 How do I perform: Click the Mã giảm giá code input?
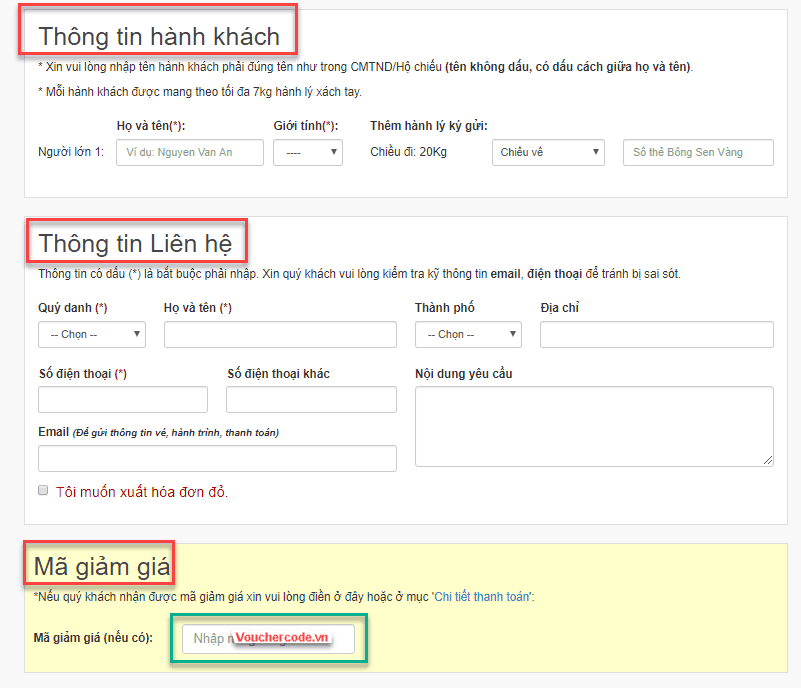click(268, 638)
